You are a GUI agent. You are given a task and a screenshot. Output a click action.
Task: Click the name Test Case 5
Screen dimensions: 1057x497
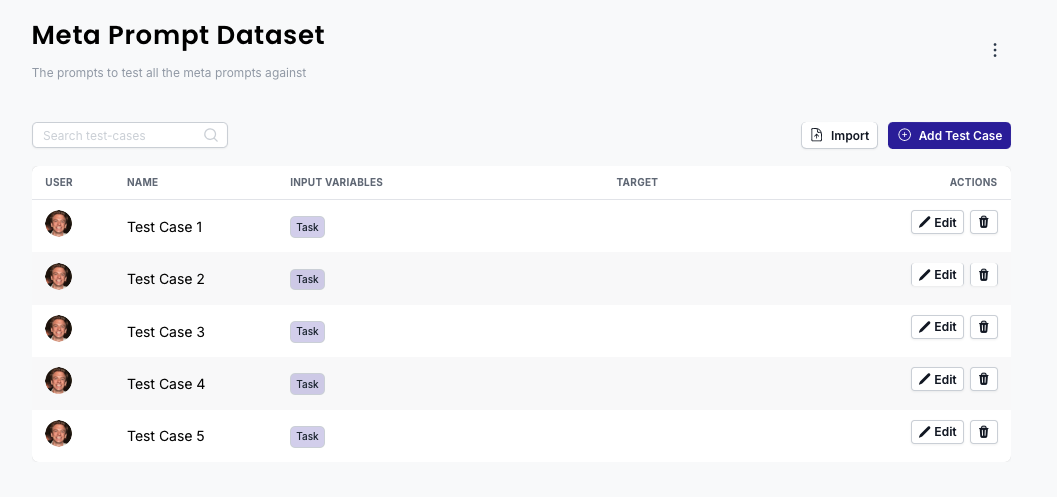click(166, 436)
